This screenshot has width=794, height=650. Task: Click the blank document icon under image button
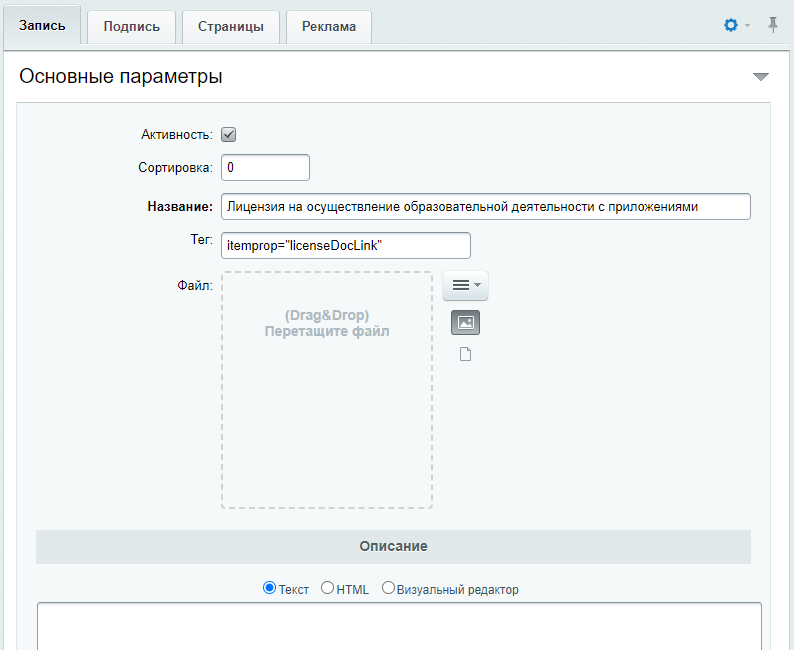click(465, 354)
